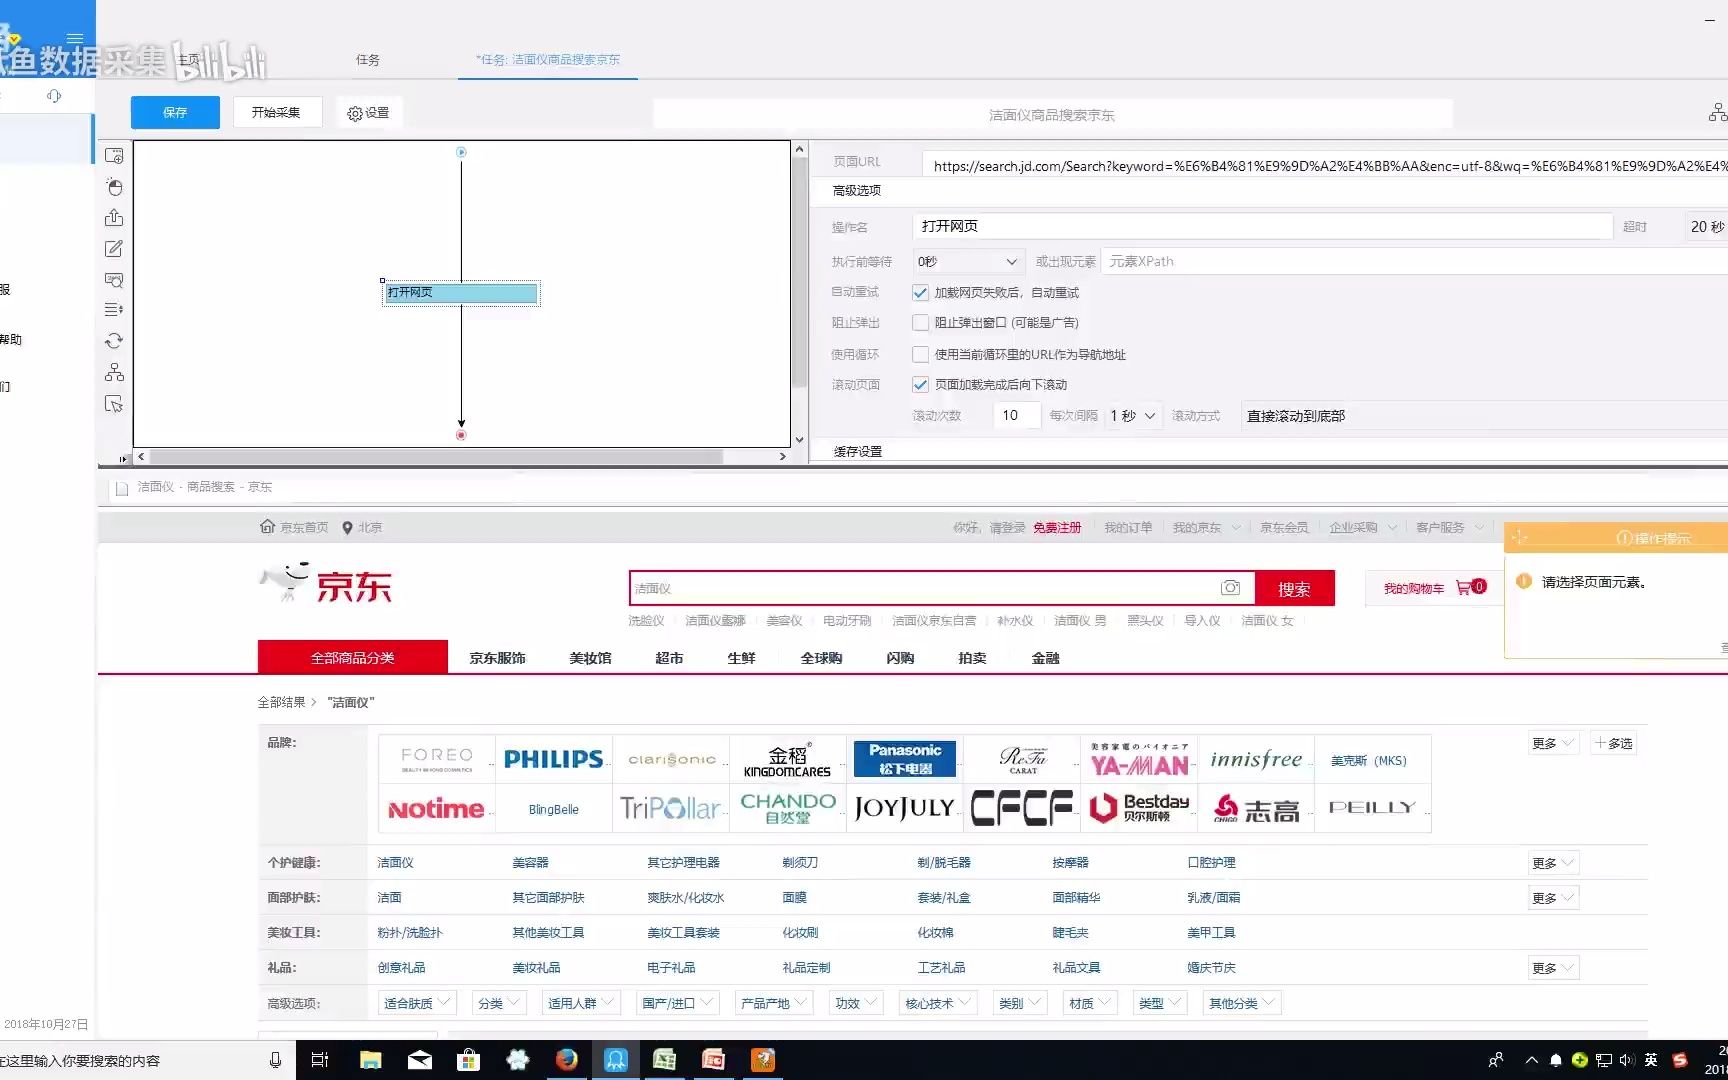Click the settings gear button 设置

[x=368, y=113]
